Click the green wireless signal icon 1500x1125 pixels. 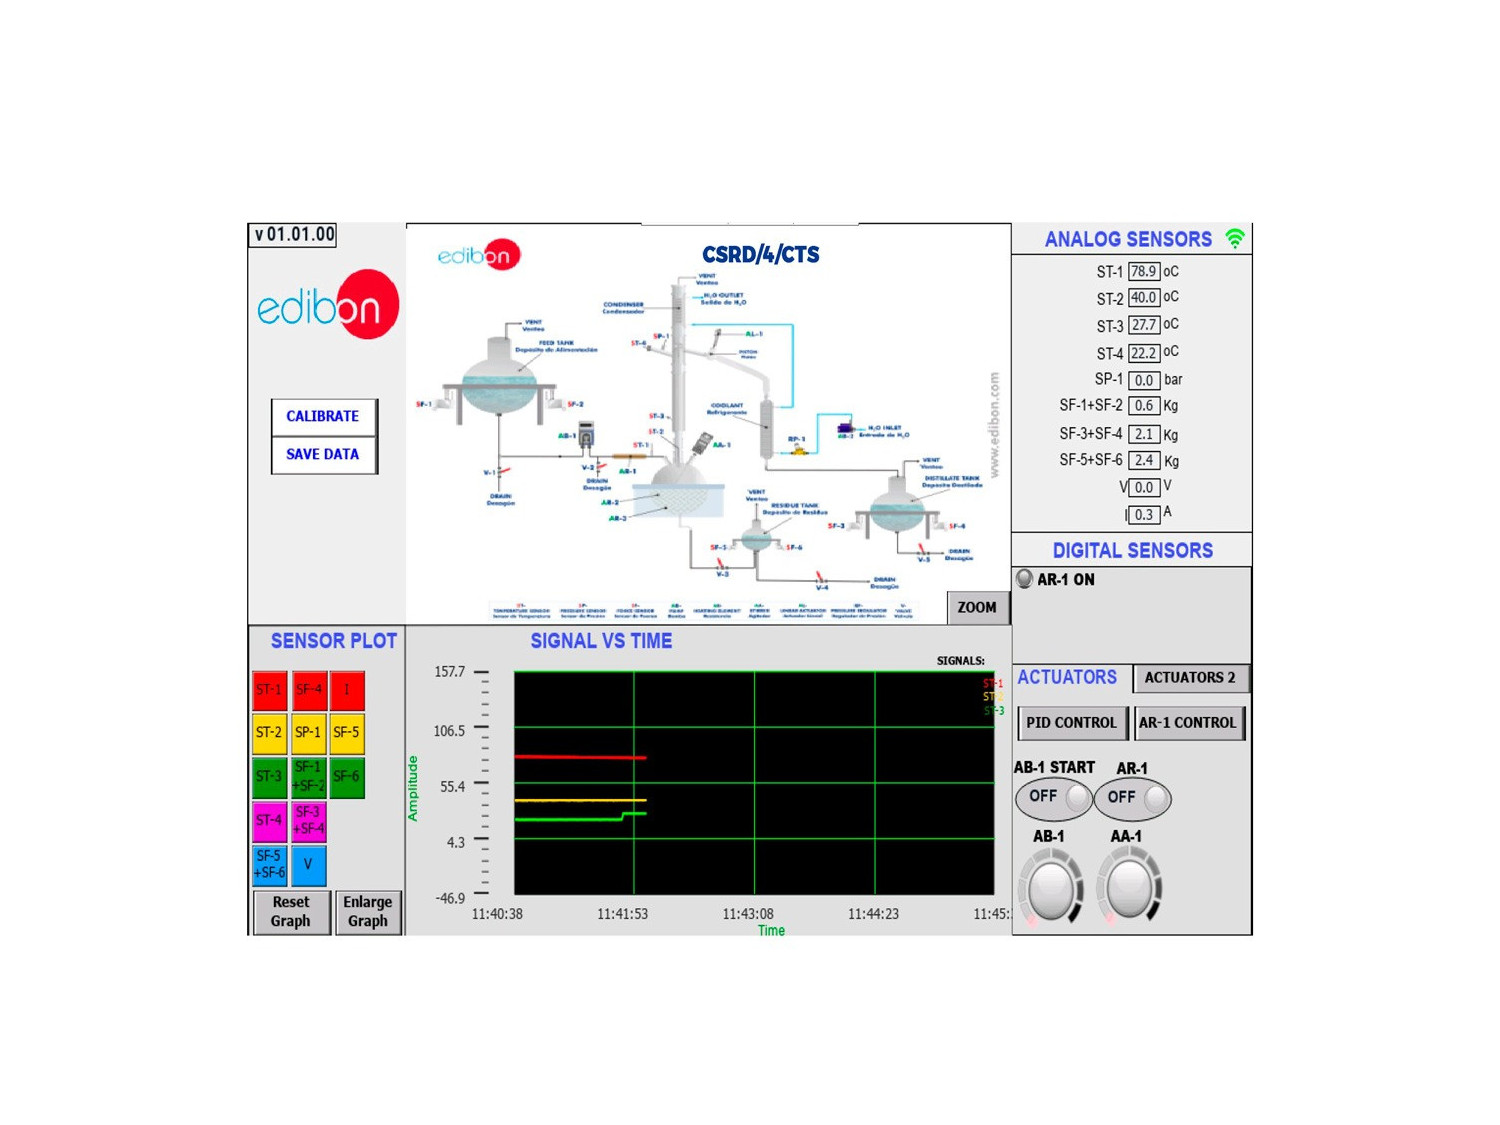click(x=1235, y=238)
